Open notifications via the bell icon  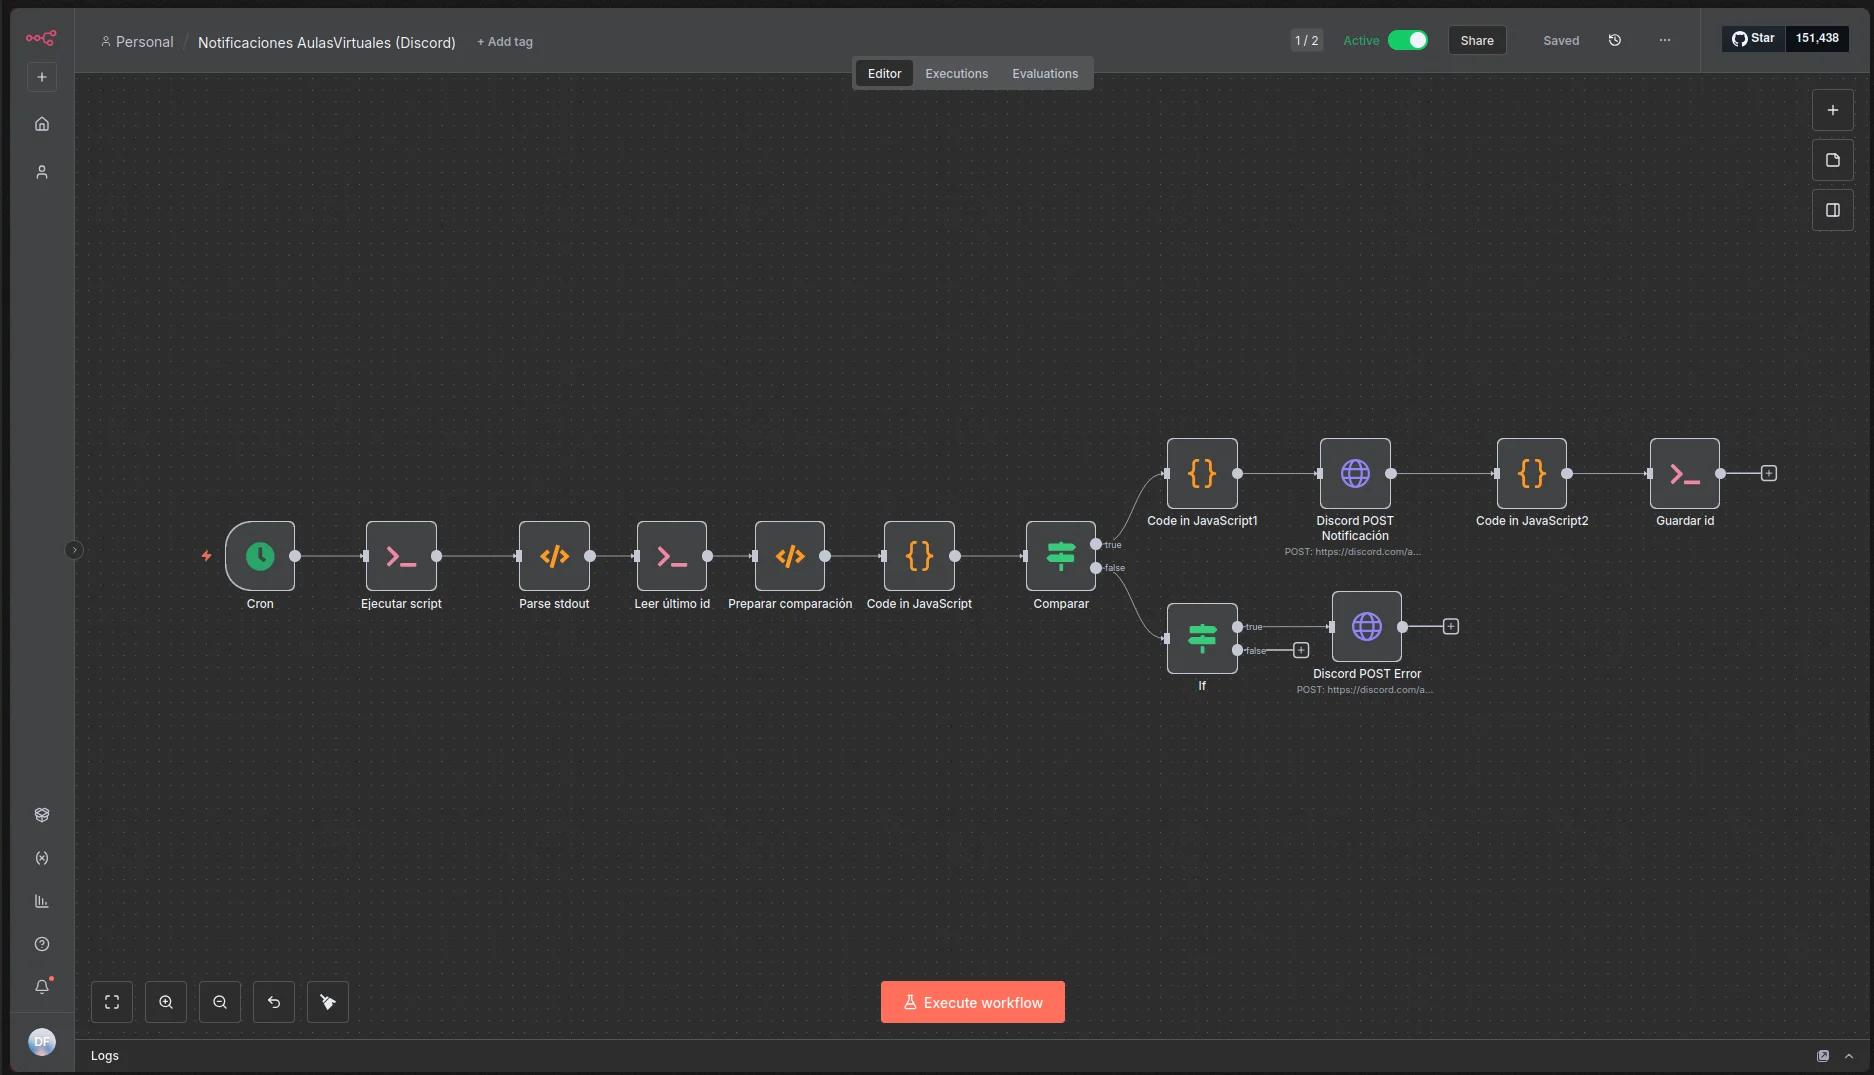(x=41, y=986)
